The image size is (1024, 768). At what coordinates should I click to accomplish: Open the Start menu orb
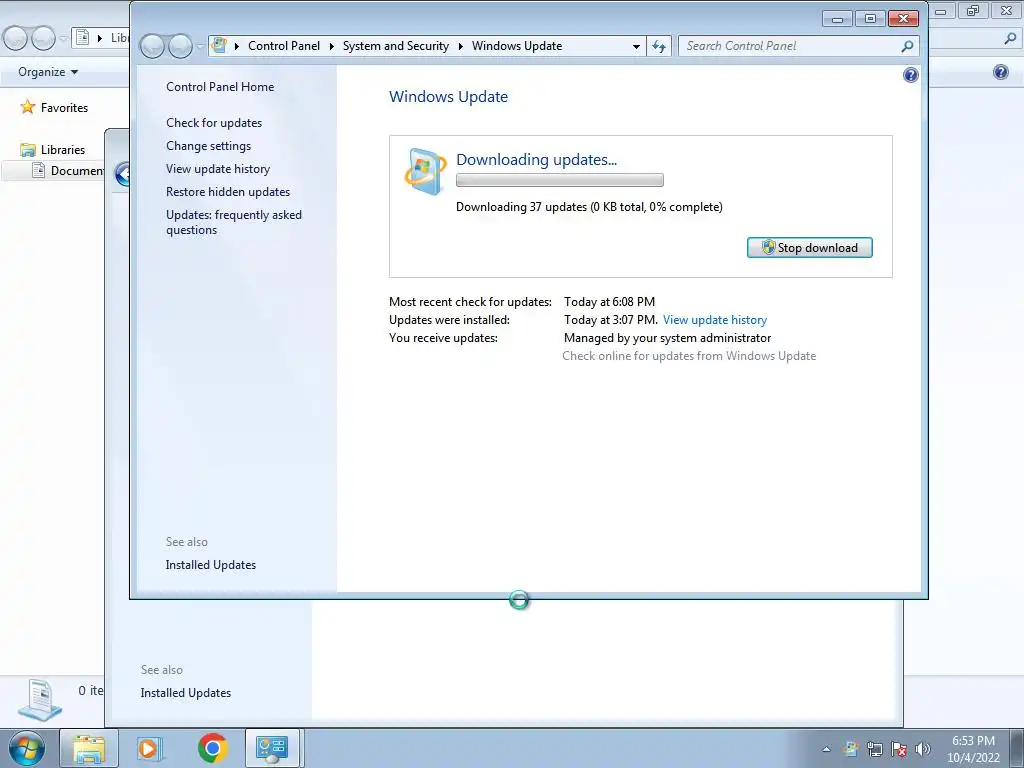27,748
